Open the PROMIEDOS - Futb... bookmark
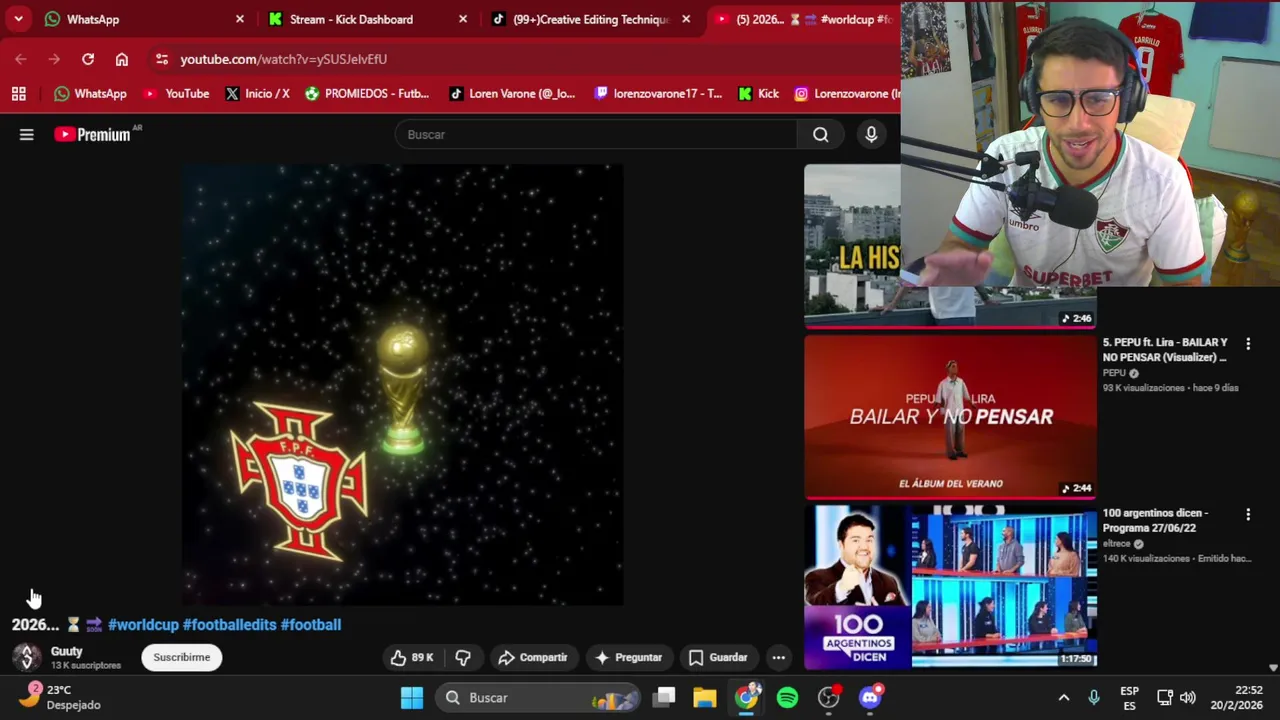Image resolution: width=1280 pixels, height=720 pixels. (x=367, y=94)
